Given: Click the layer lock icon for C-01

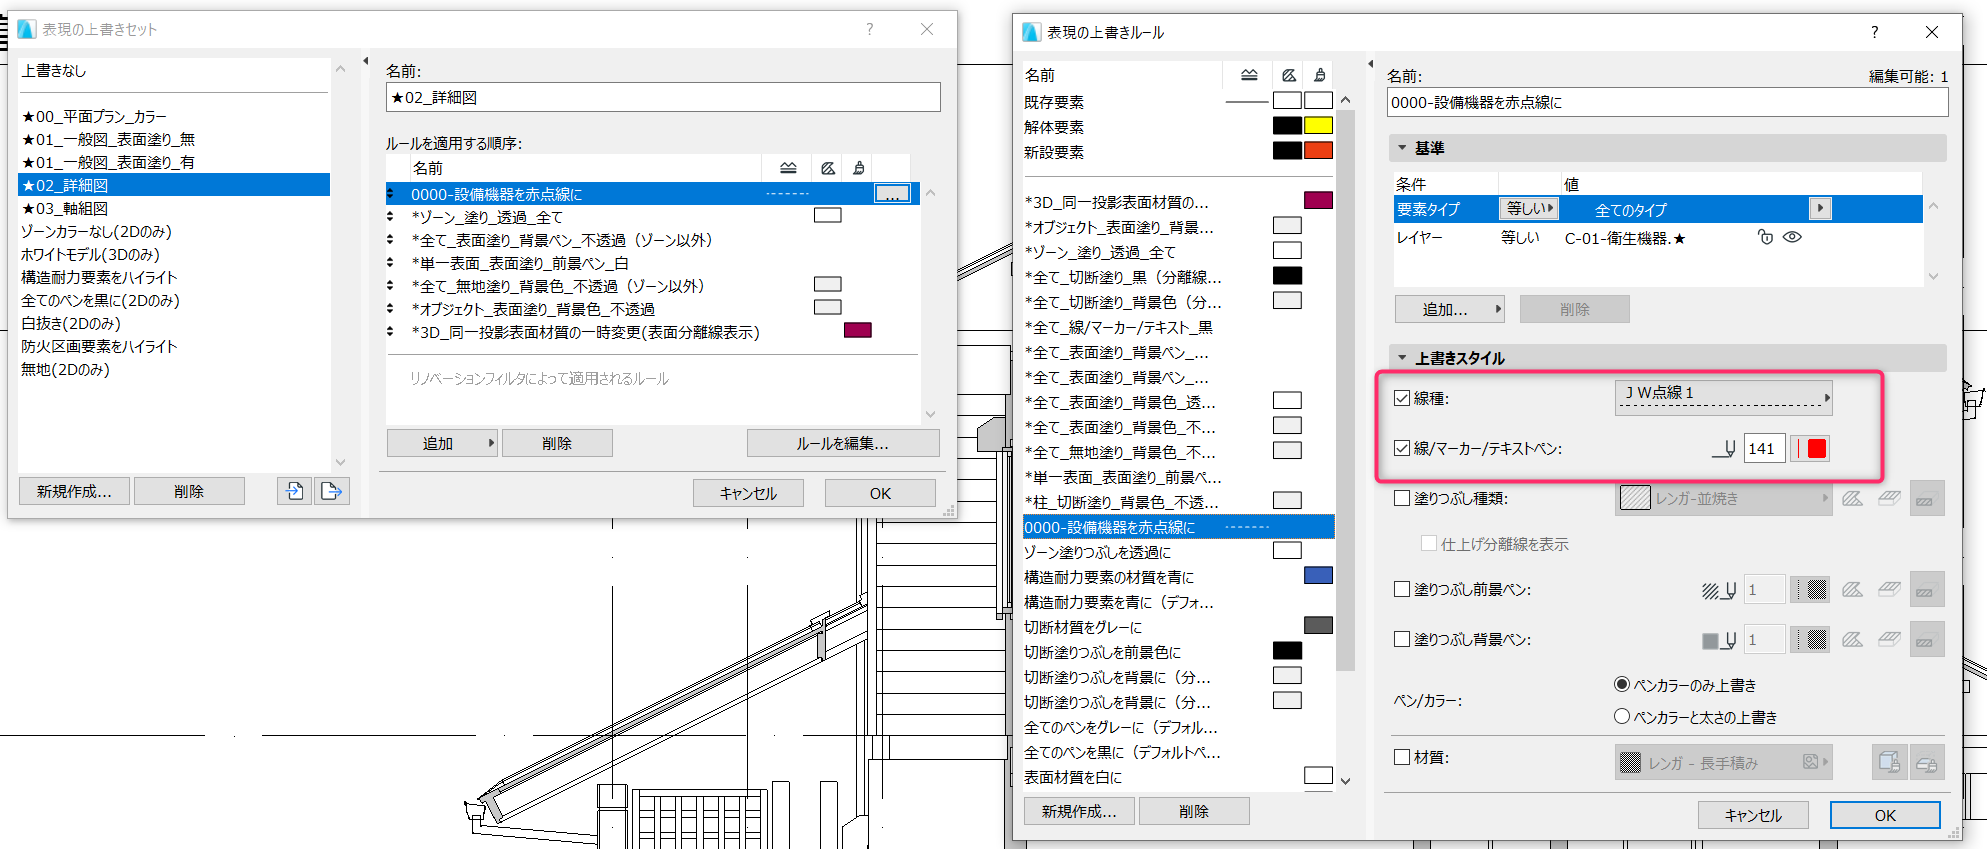Looking at the screenshot, I should point(1765,237).
